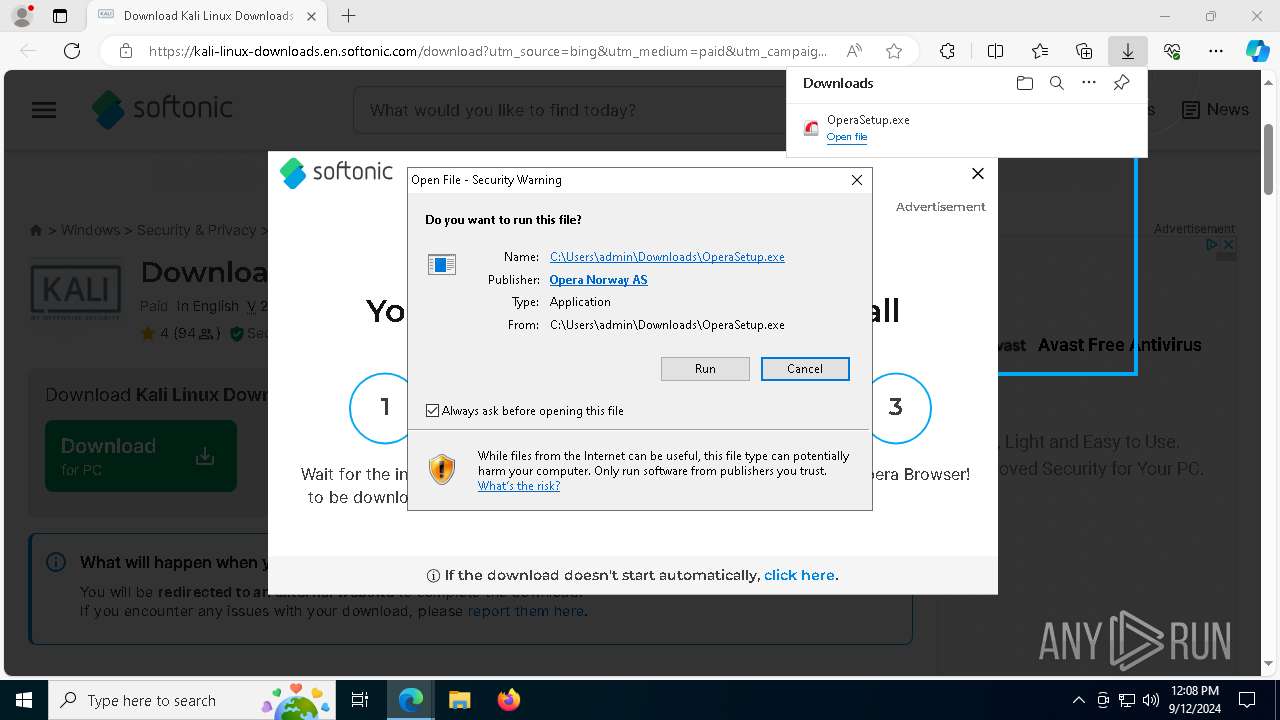
Task: Open the notification center icon
Action: tap(1247, 700)
